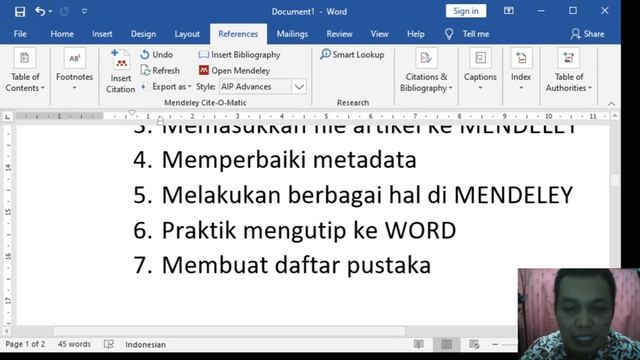Open the undo history dropdown arrow
This screenshot has width=640, height=360.
[50, 11]
